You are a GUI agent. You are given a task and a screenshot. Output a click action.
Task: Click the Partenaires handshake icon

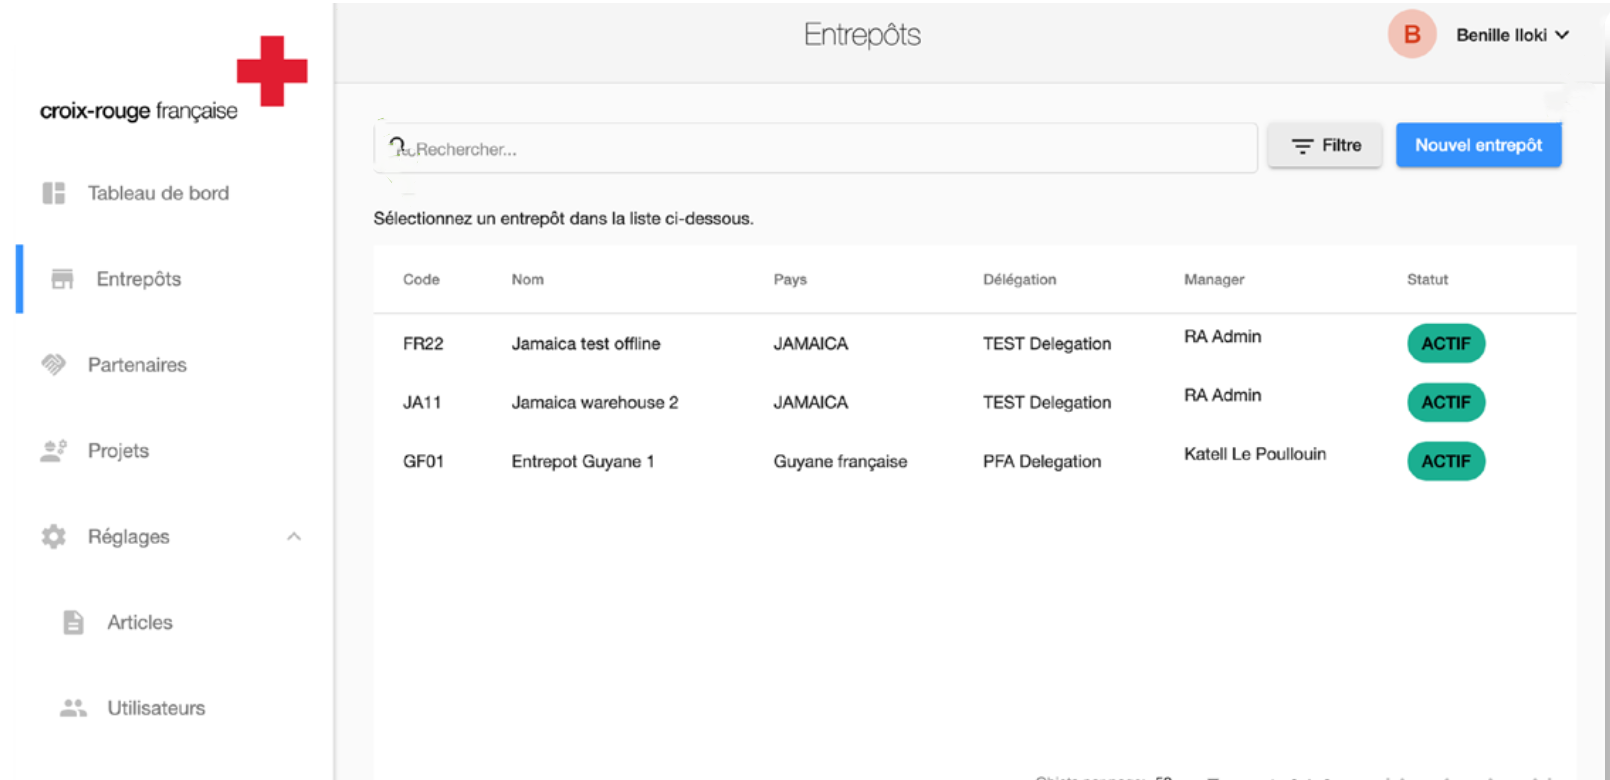coord(54,365)
